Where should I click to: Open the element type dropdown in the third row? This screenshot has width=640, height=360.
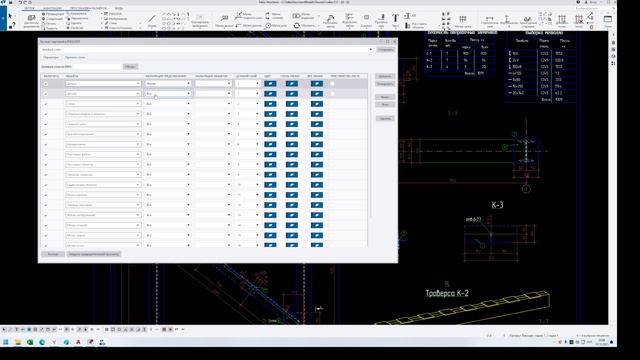point(103,104)
